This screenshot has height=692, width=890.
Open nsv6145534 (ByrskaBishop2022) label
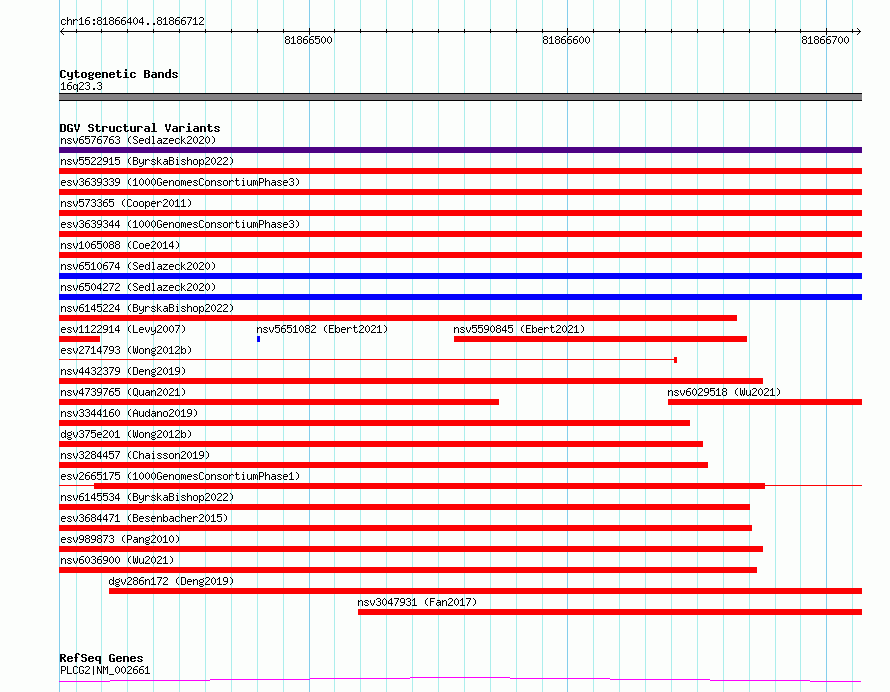(147, 497)
